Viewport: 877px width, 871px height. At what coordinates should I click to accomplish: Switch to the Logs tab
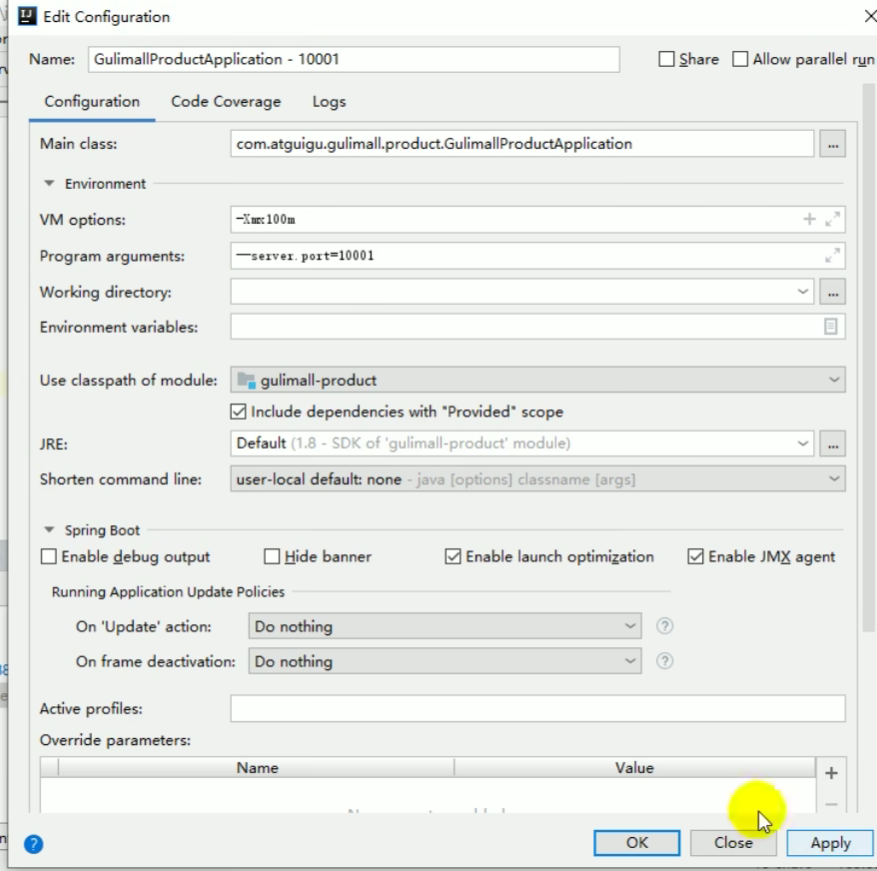coord(329,102)
